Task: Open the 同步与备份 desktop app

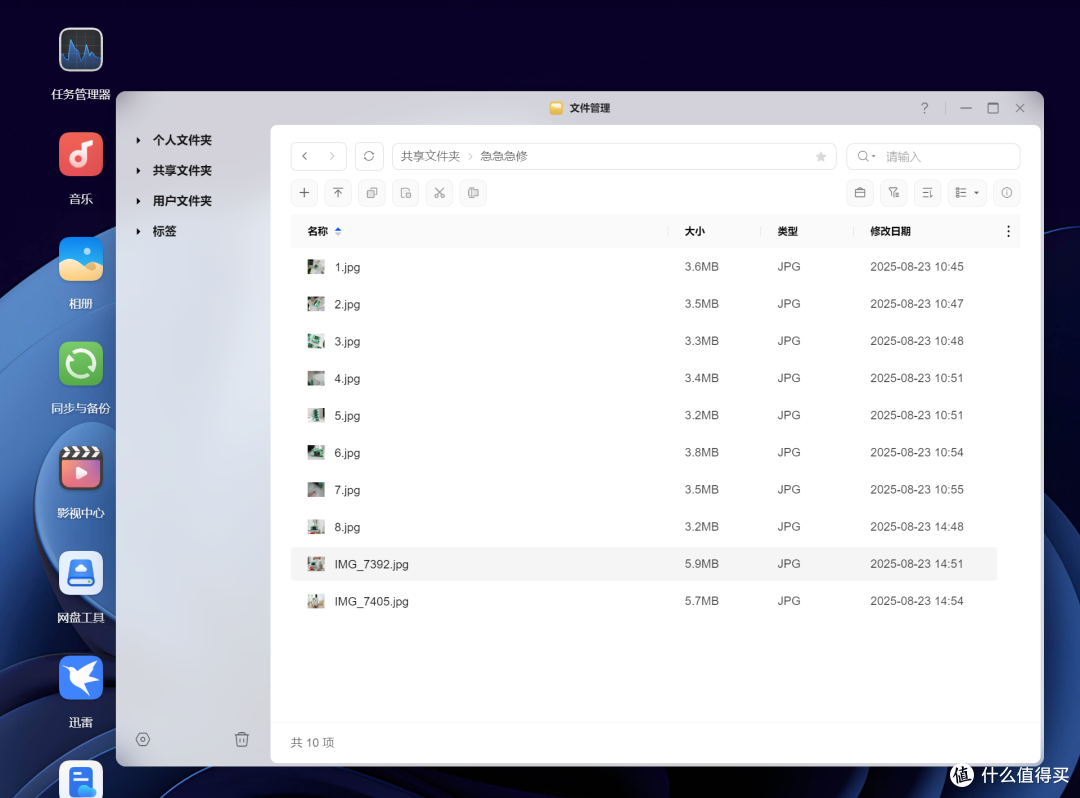Action: click(81, 364)
